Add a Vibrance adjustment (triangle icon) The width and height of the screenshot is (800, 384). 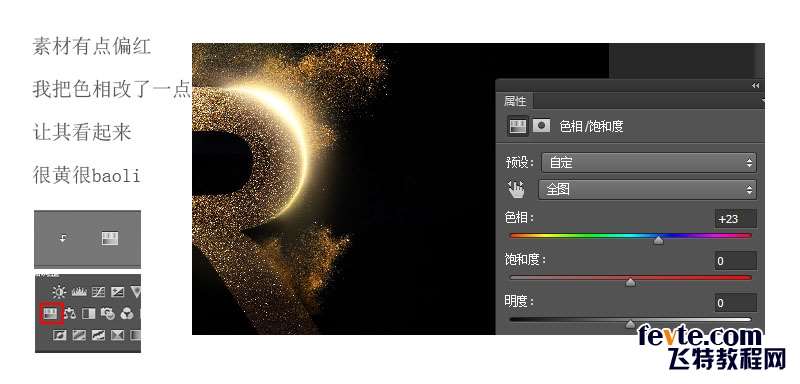(136, 292)
